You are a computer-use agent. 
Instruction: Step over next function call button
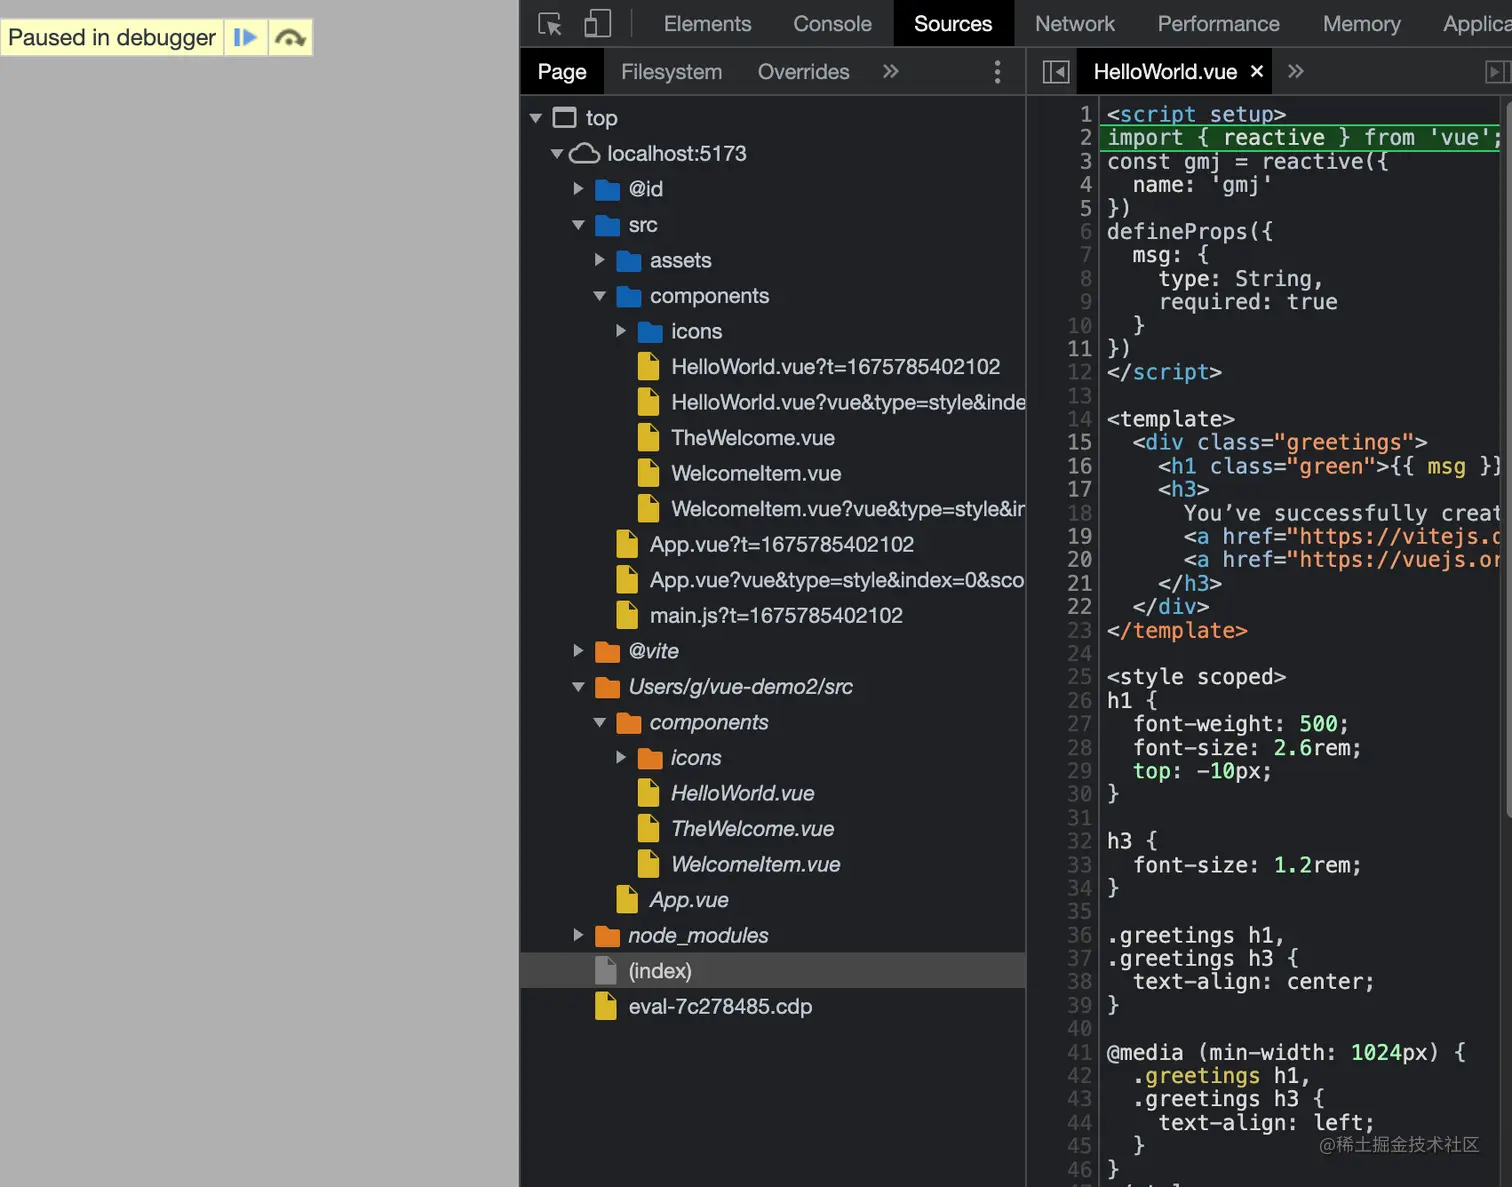pos(290,38)
